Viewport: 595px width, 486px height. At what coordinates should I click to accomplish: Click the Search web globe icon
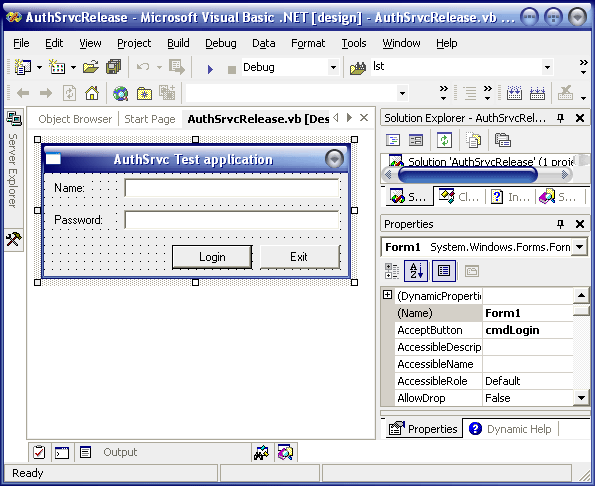point(120,93)
